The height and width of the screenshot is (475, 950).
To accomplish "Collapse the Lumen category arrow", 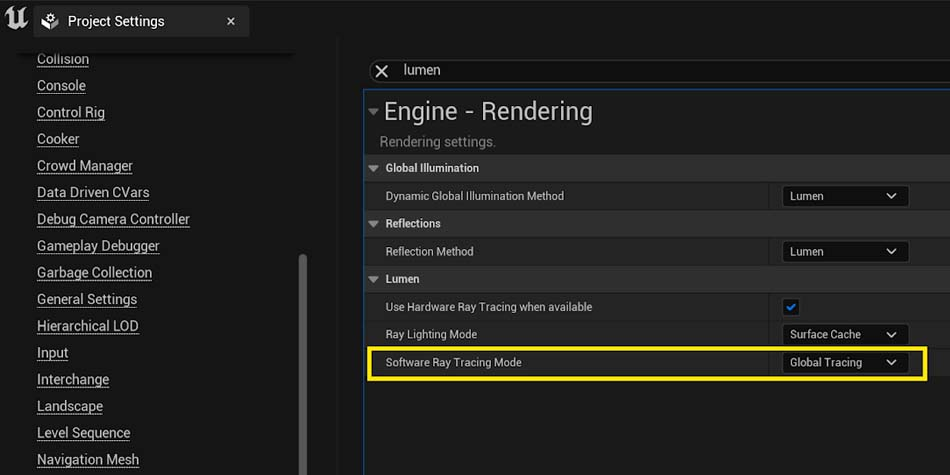I will click(373, 279).
